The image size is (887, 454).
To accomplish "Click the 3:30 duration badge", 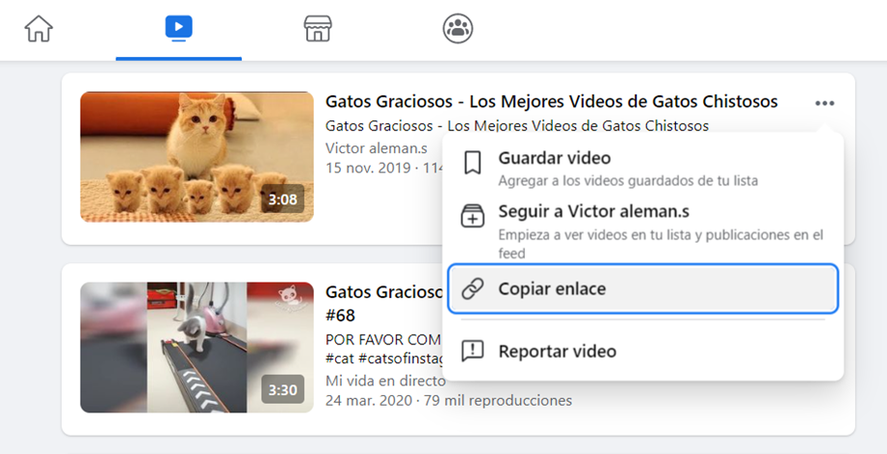I will [x=282, y=390].
